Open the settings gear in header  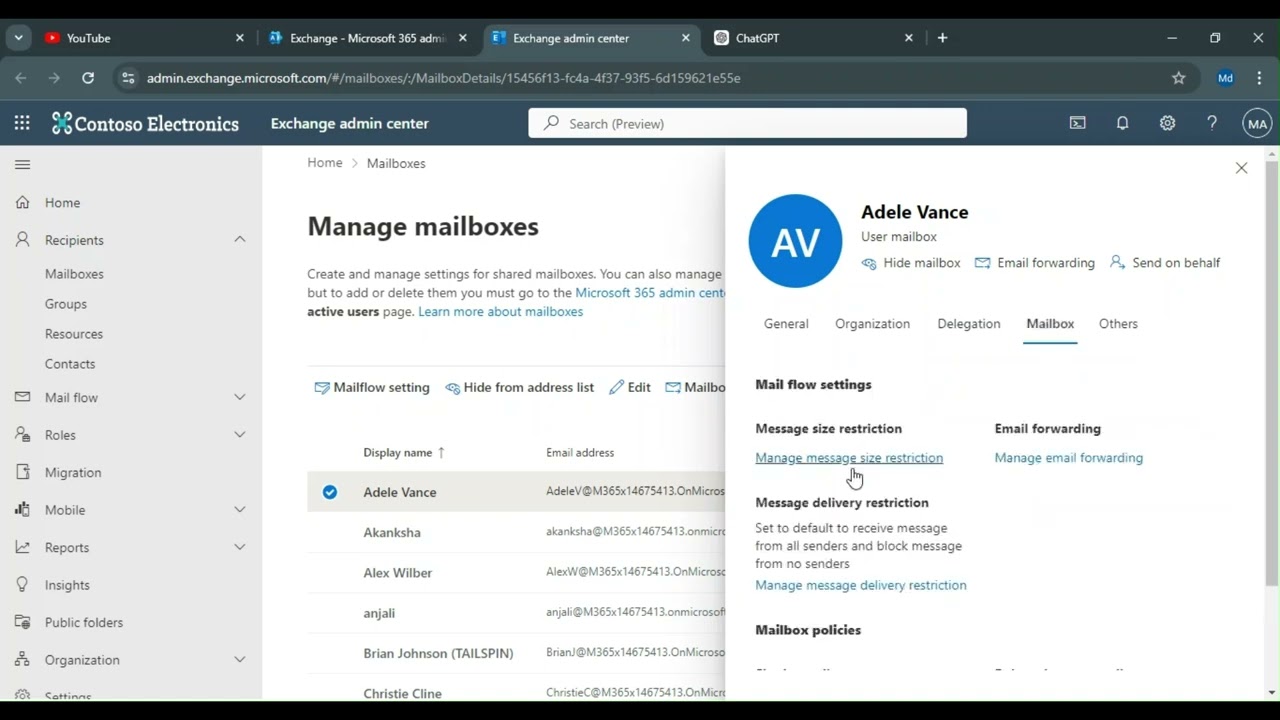(x=1167, y=123)
